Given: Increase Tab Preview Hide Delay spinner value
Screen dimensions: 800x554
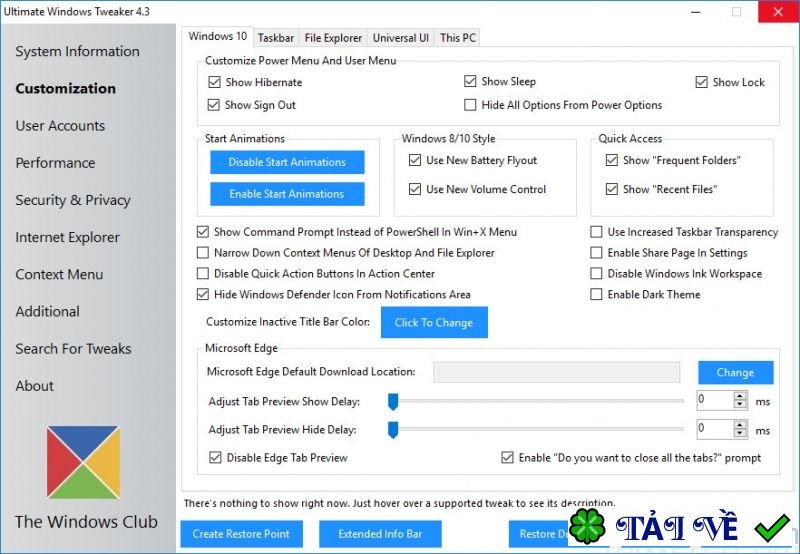Looking at the screenshot, I should coord(740,424).
